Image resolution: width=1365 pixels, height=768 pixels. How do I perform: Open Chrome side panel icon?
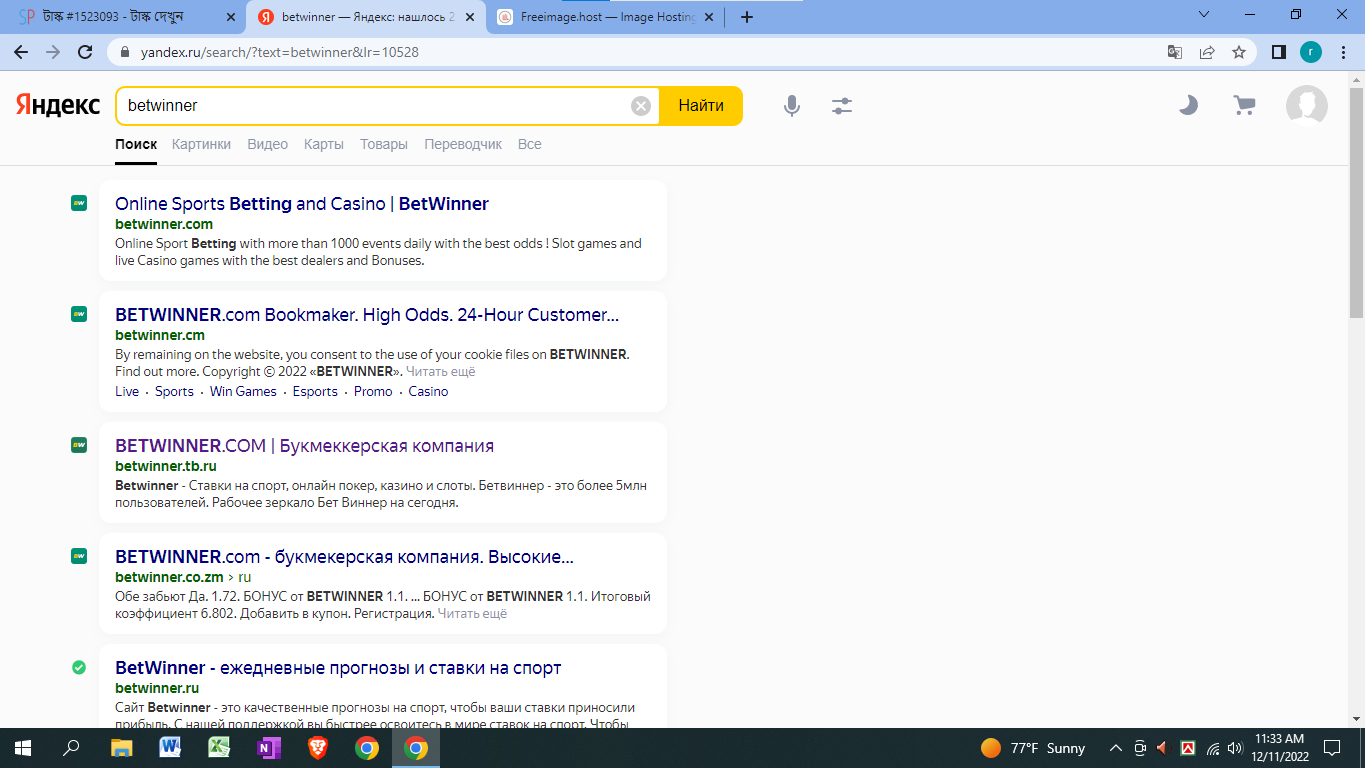click(x=1278, y=52)
